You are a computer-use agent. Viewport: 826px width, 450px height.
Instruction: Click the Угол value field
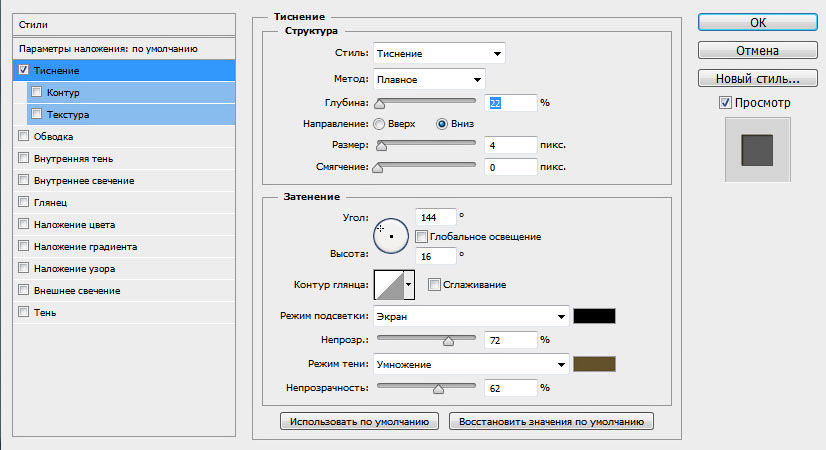pos(436,217)
